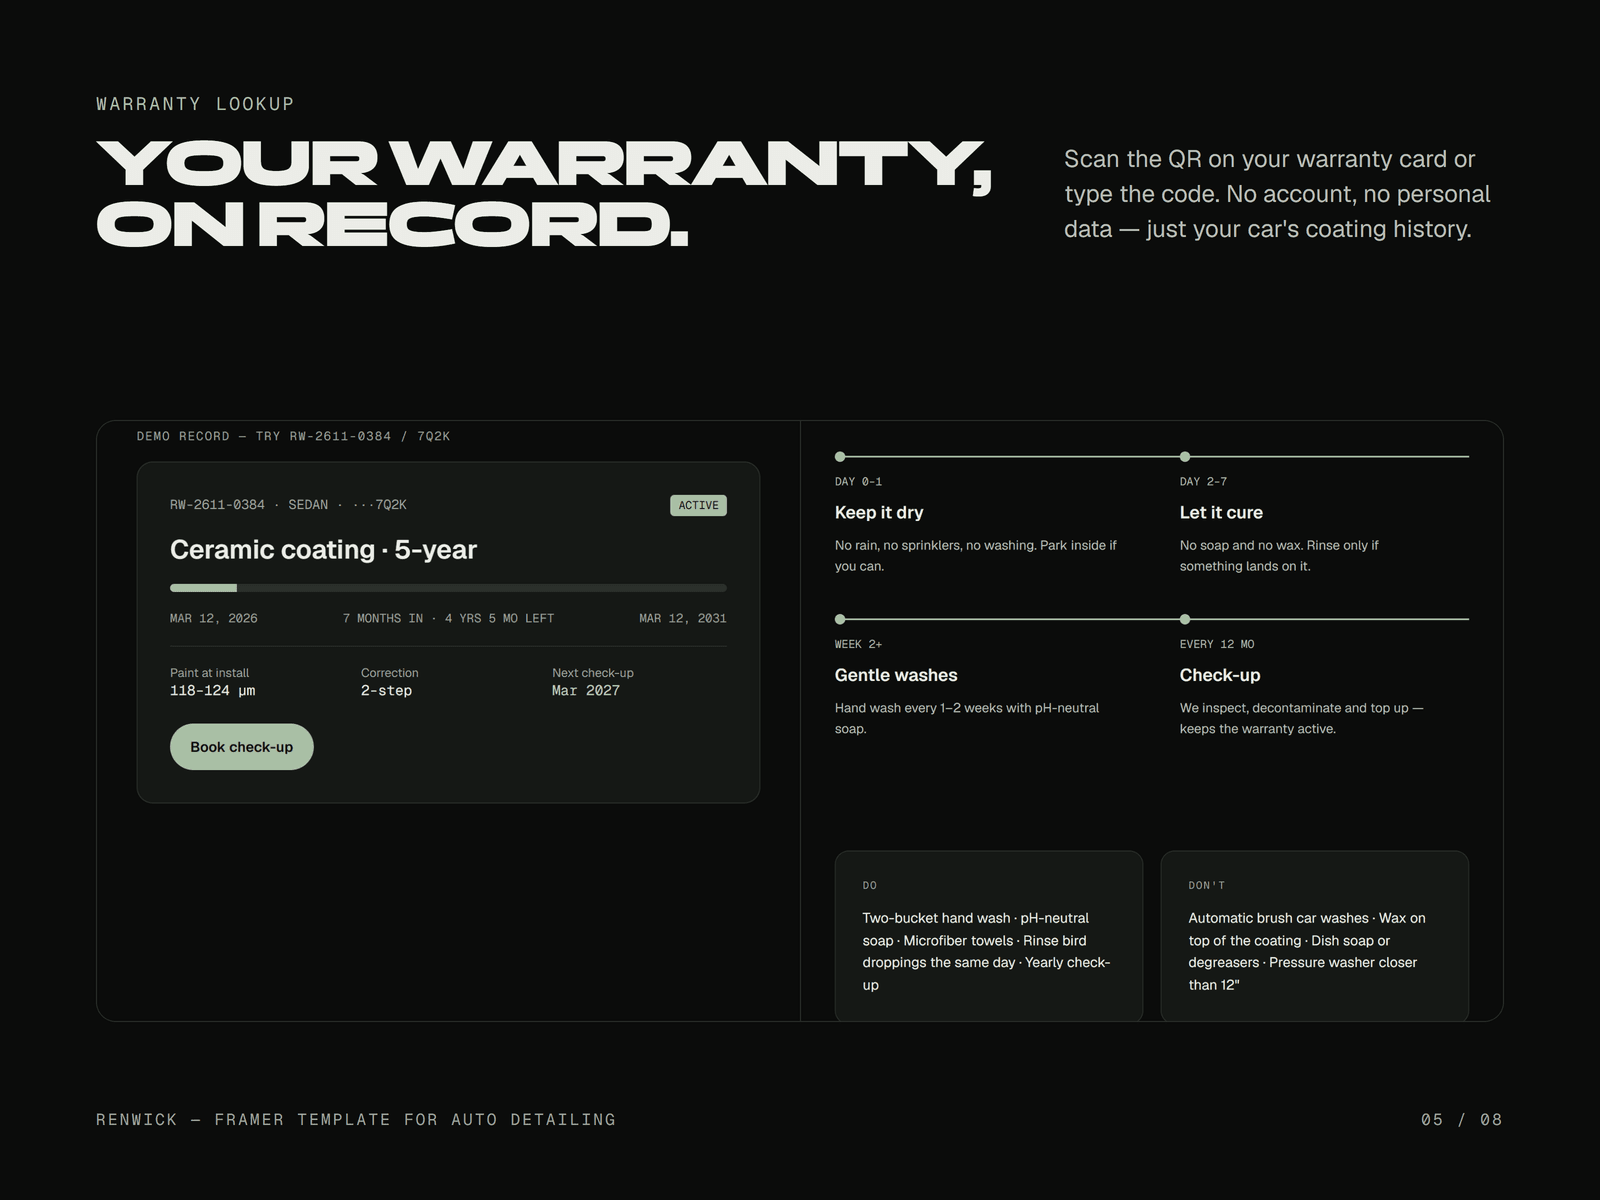Click the Keep it dry heading
The width and height of the screenshot is (1600, 1200).
(x=879, y=512)
